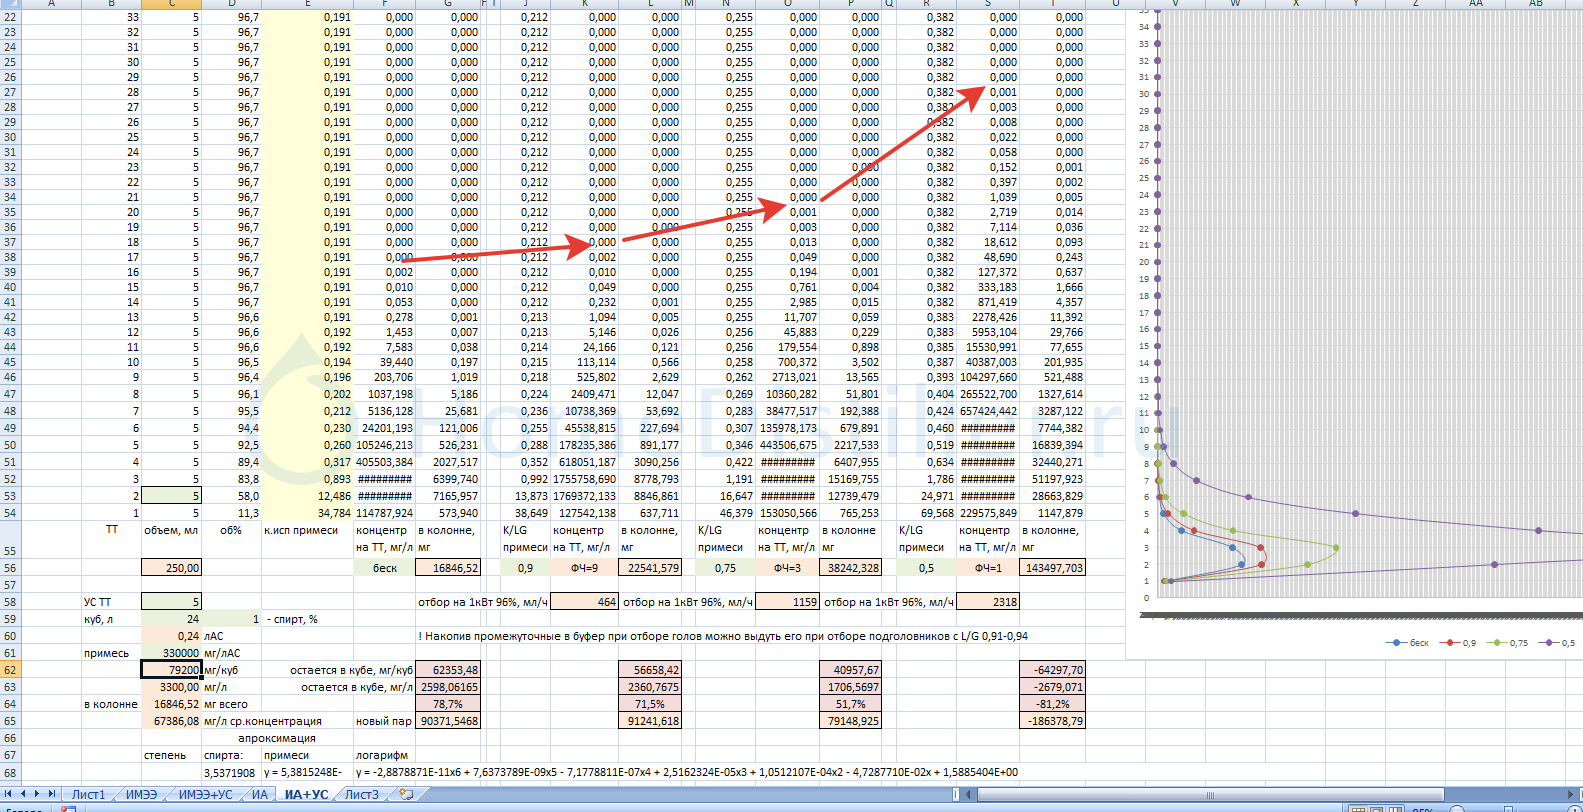The width and height of the screenshot is (1583, 812).
Task: Click the cell containing 56658,42
Action: coord(650,670)
